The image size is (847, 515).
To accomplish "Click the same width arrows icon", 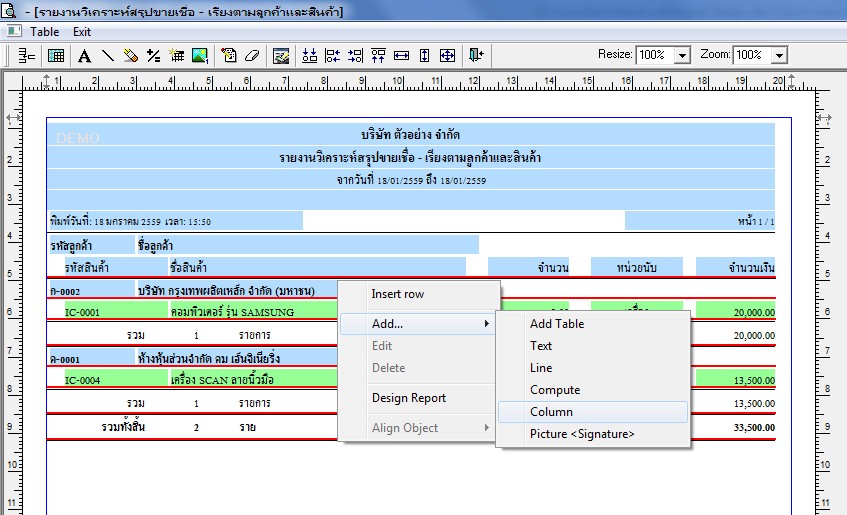I will (401, 56).
